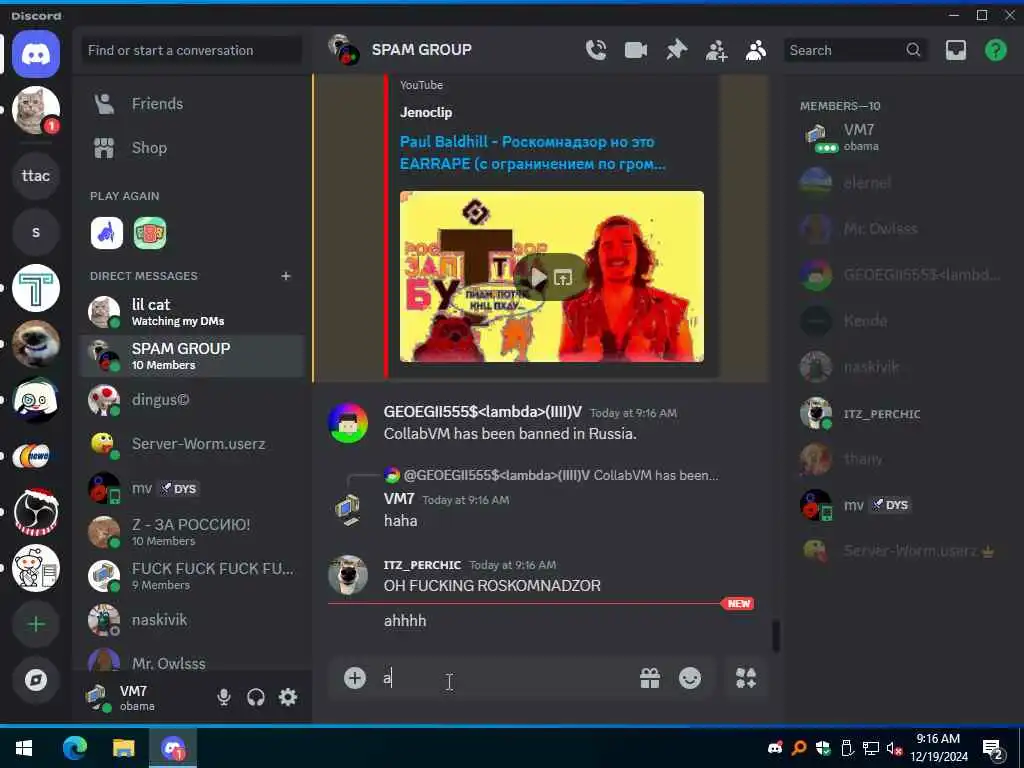Click the upload attachment plus button

coord(355,679)
